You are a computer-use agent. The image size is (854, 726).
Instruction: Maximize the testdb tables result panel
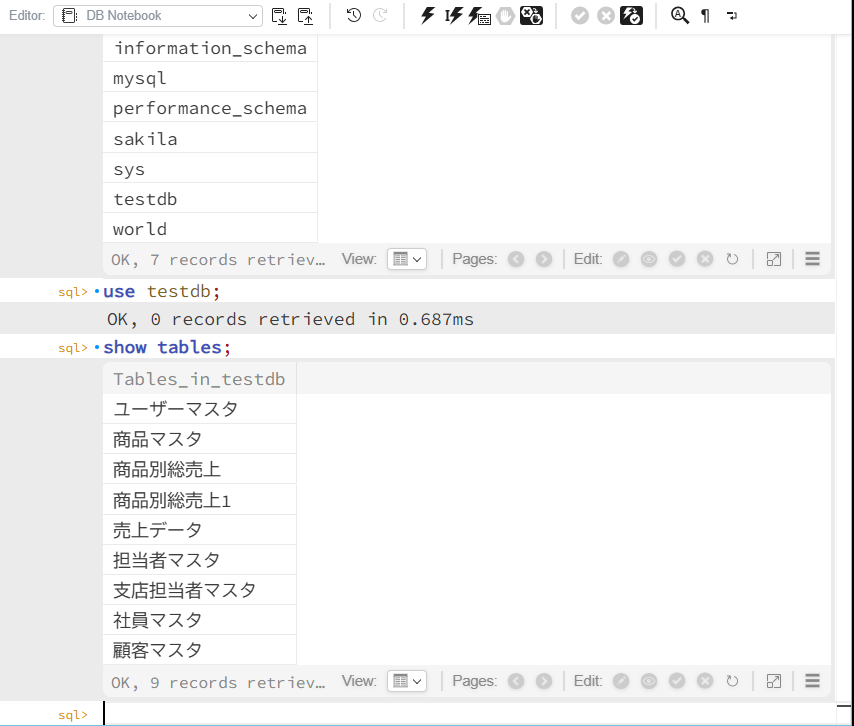(773, 681)
